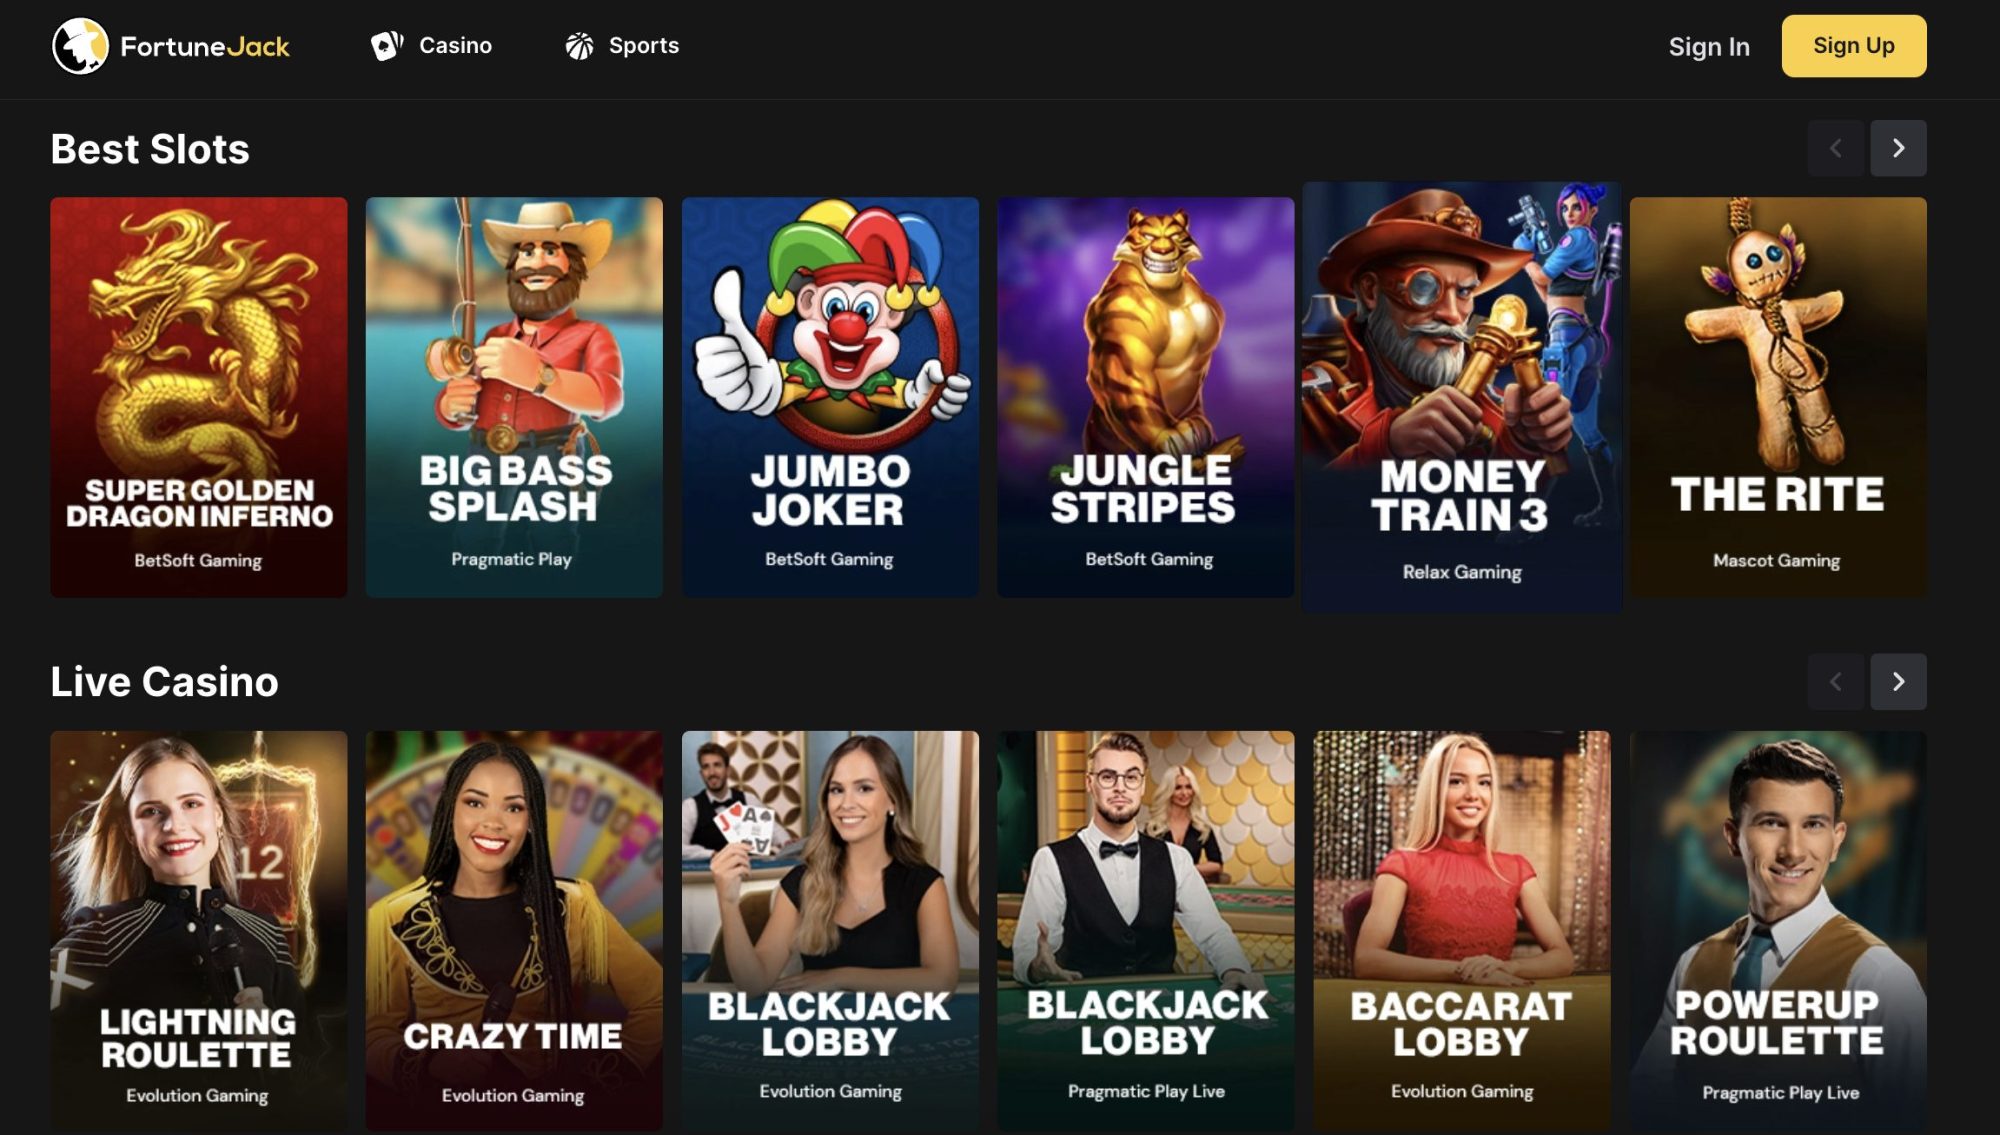Image resolution: width=2000 pixels, height=1135 pixels.
Task: Click the Sports basketball icon
Action: [579, 46]
